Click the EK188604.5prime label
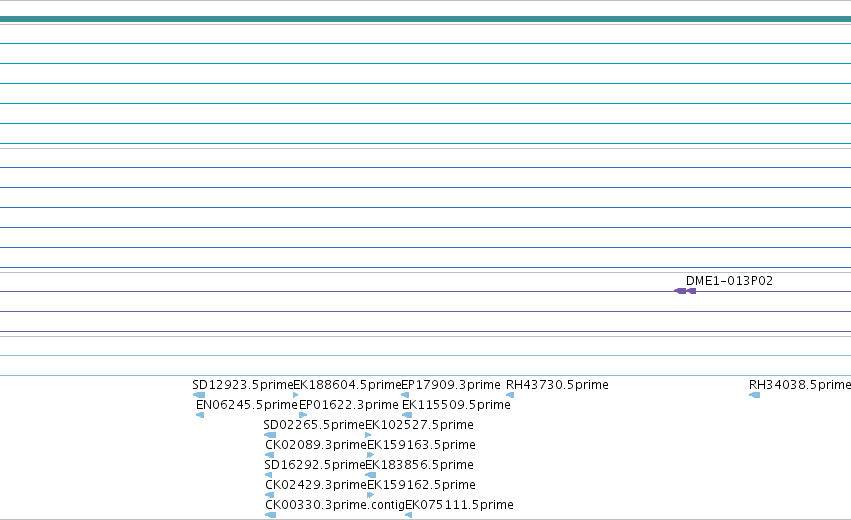Image resolution: width=851 pixels, height=520 pixels. click(x=347, y=385)
